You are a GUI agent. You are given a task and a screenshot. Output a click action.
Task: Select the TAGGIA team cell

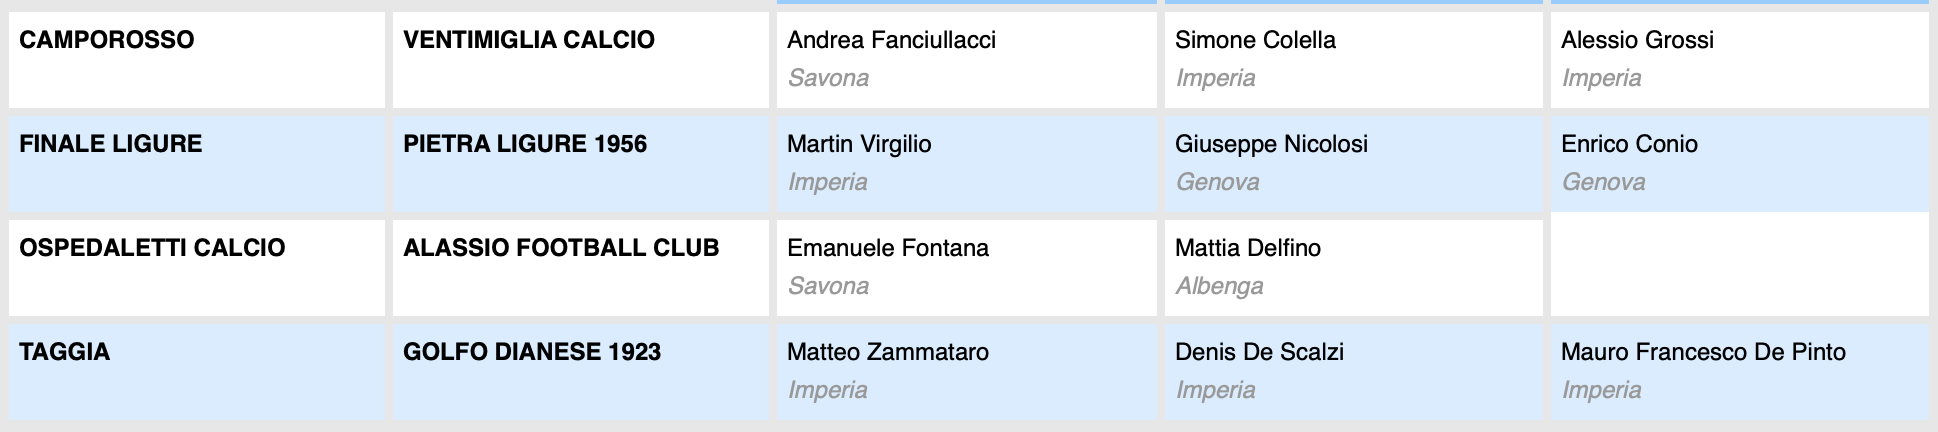click(x=197, y=372)
